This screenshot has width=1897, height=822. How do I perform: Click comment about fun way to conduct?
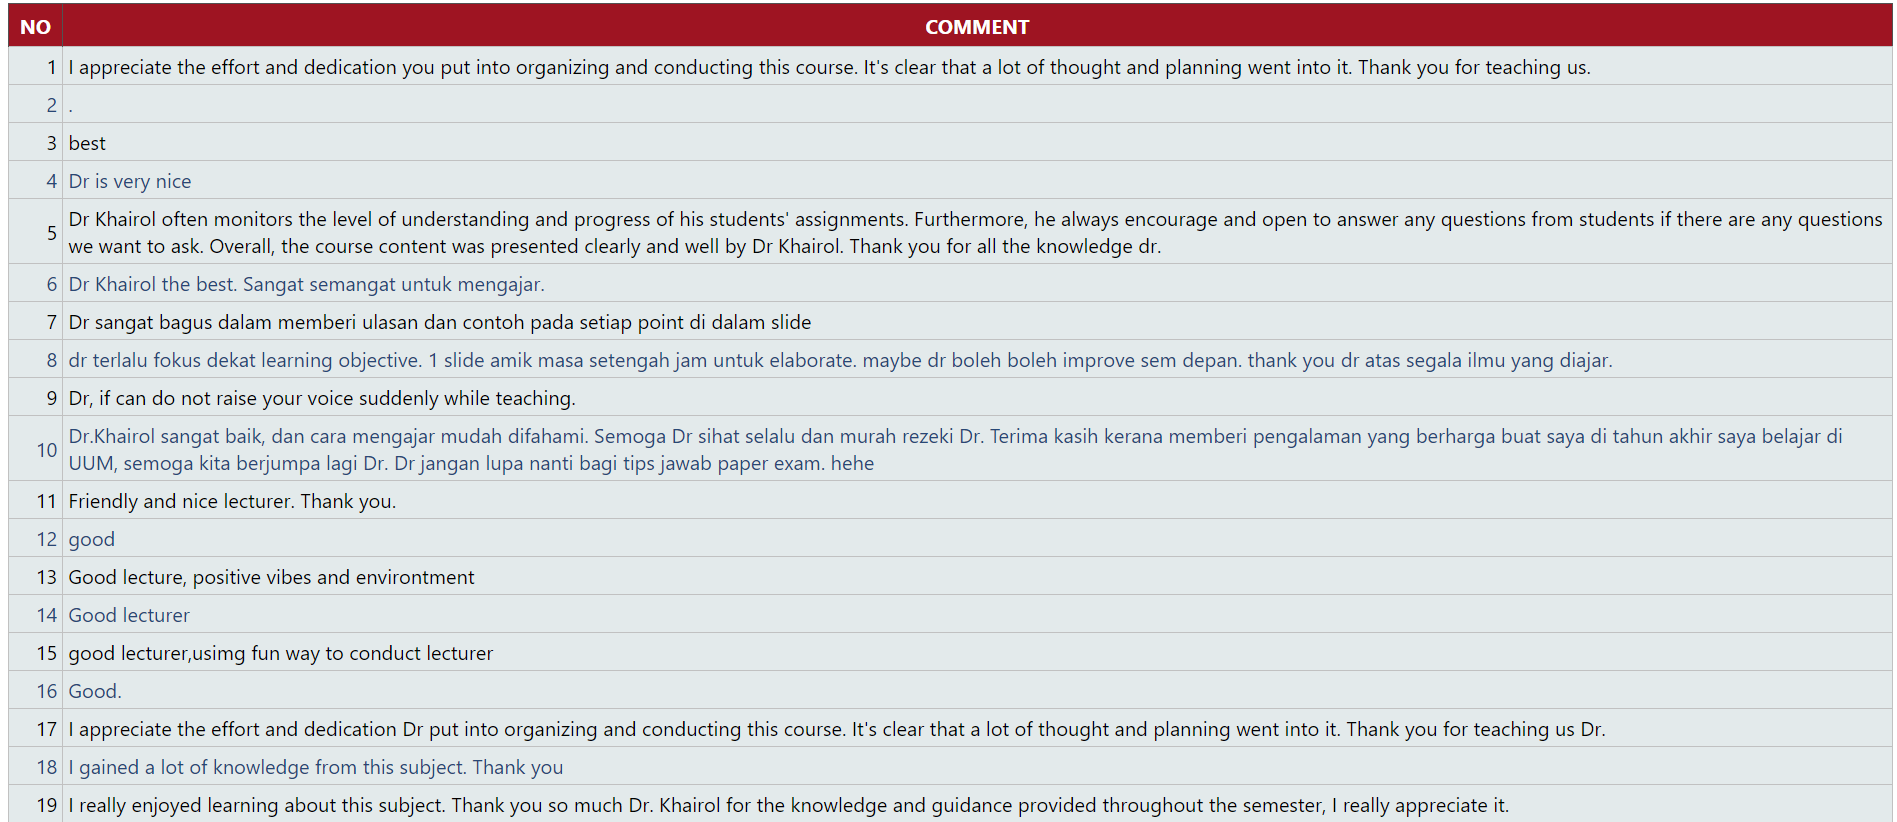280,653
